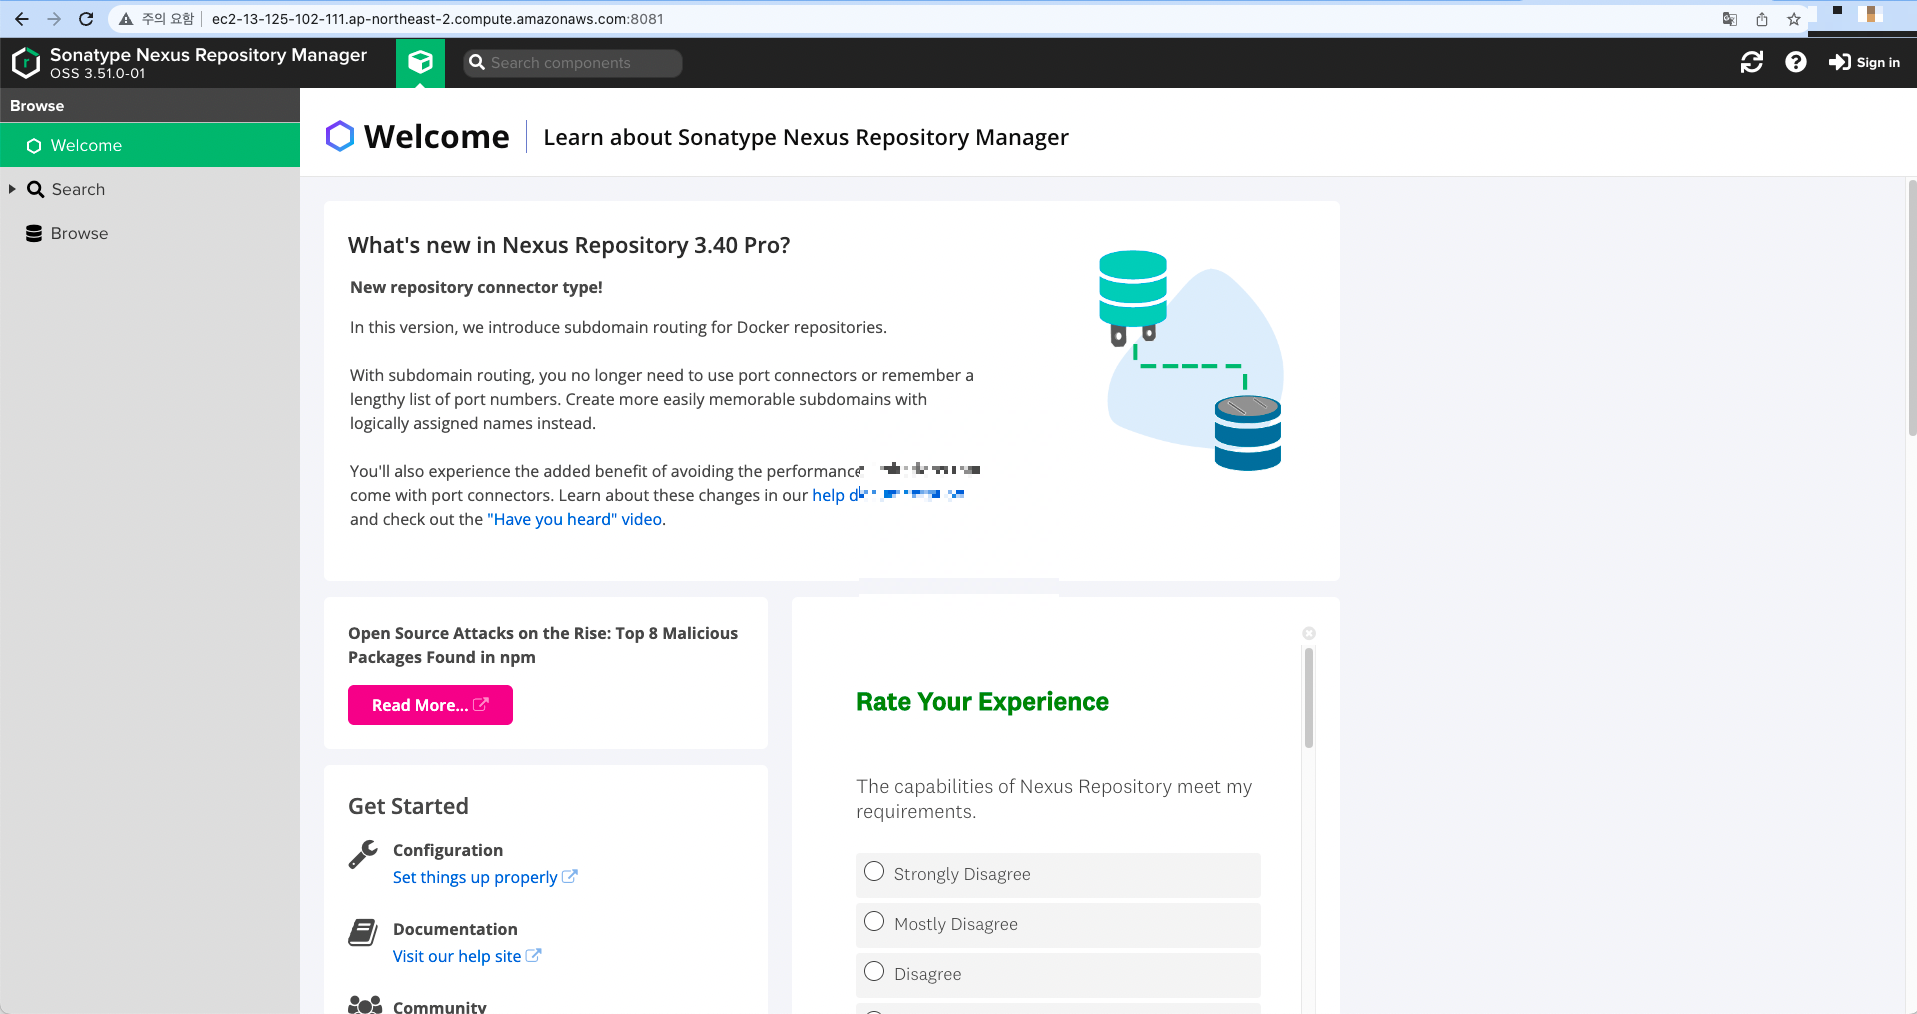Screen dimensions: 1917x1014
Task: Focus the Search components field
Action: click(x=573, y=63)
